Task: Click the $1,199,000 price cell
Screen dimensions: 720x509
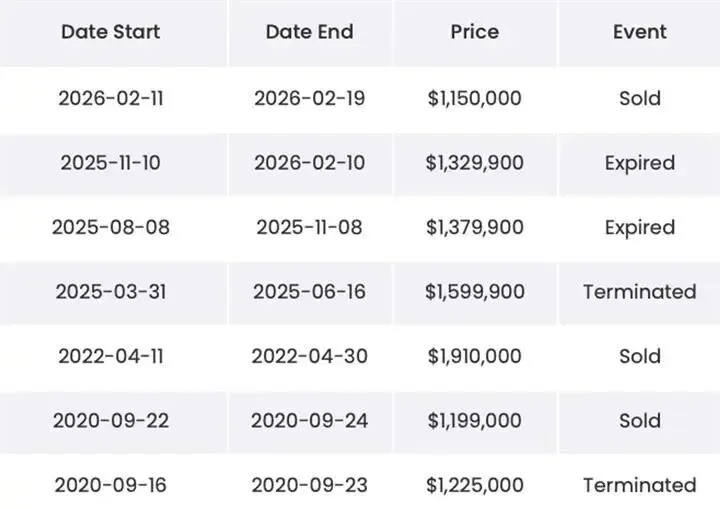Action: coord(474,421)
